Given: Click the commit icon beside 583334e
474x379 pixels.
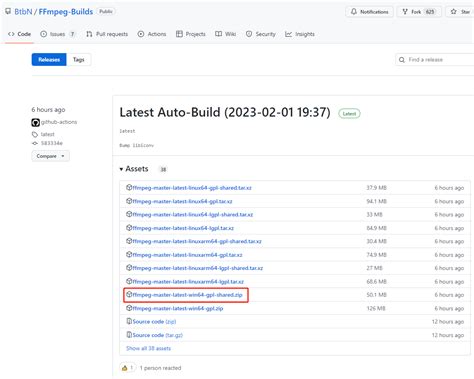Looking at the screenshot, I should (x=35, y=143).
